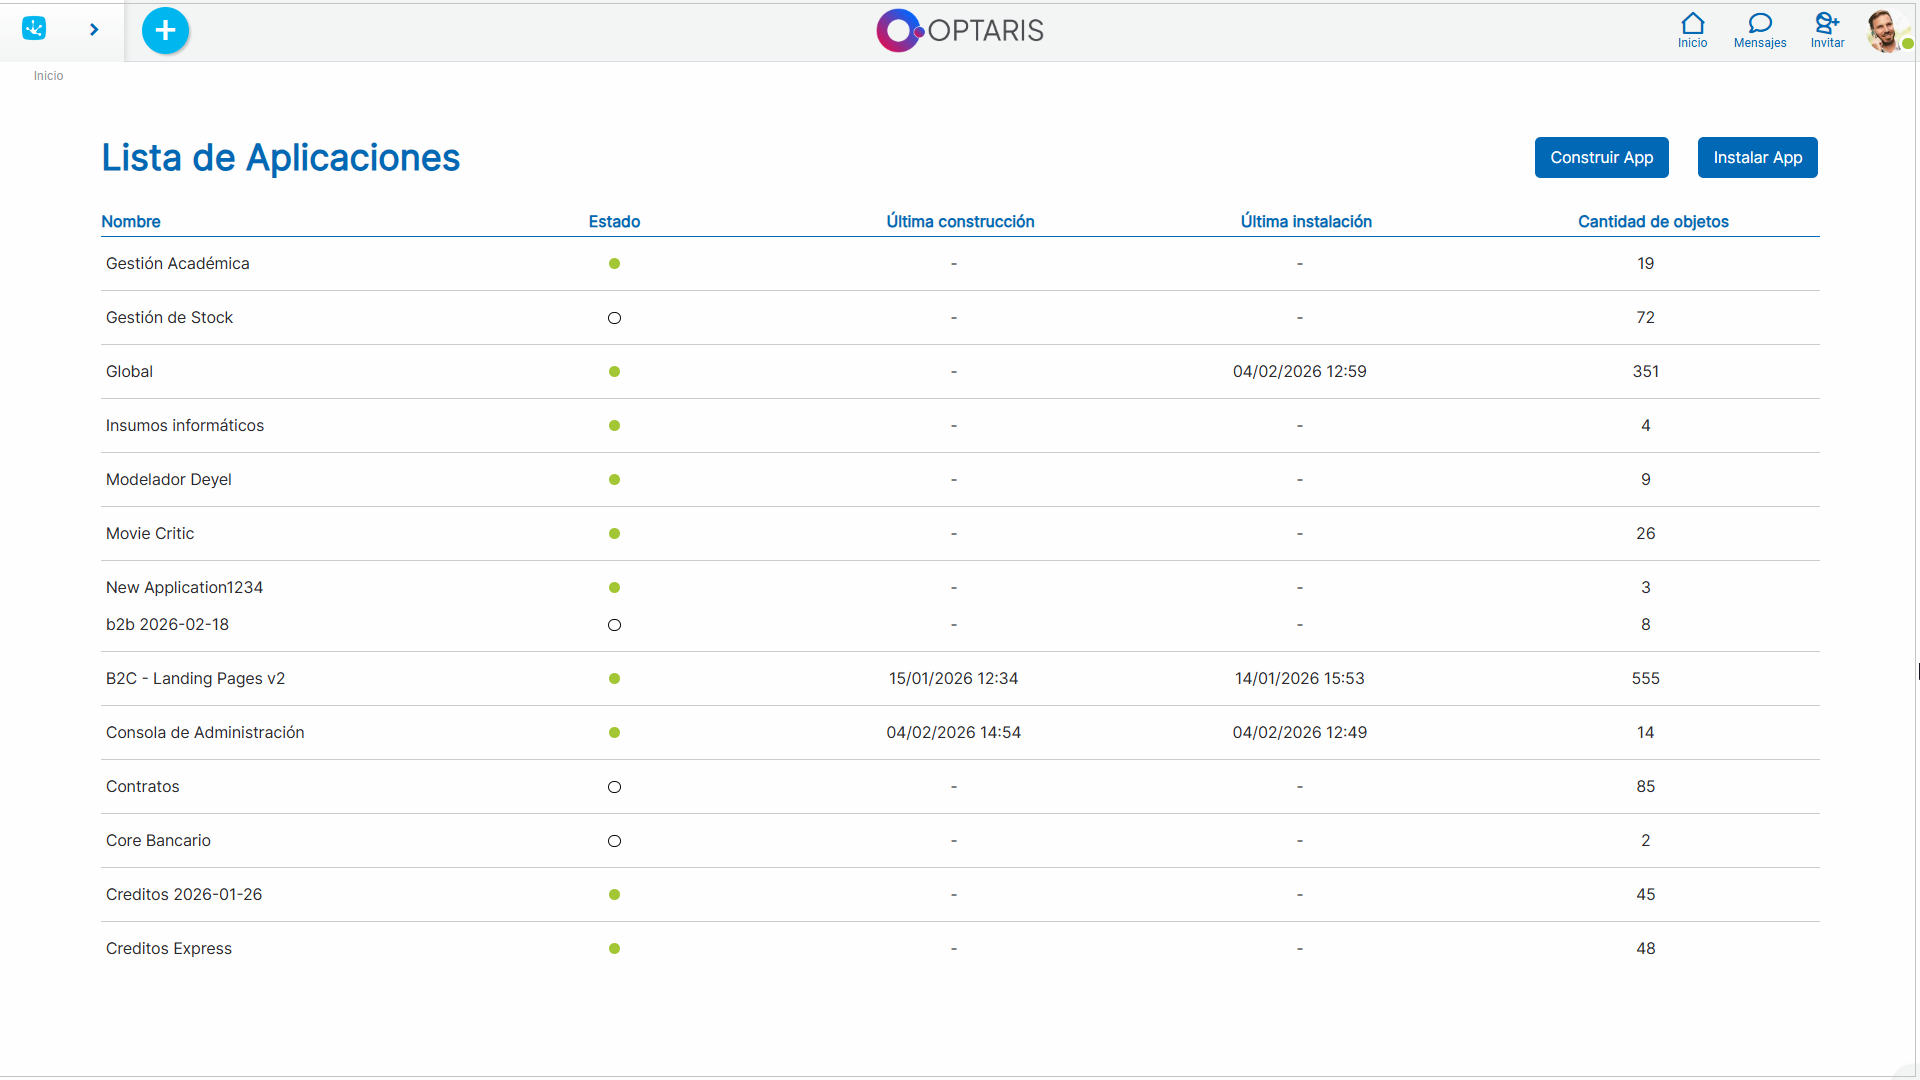Click the Inicio breadcrumb link
1920x1080 pixels.
pyautogui.click(x=48, y=76)
